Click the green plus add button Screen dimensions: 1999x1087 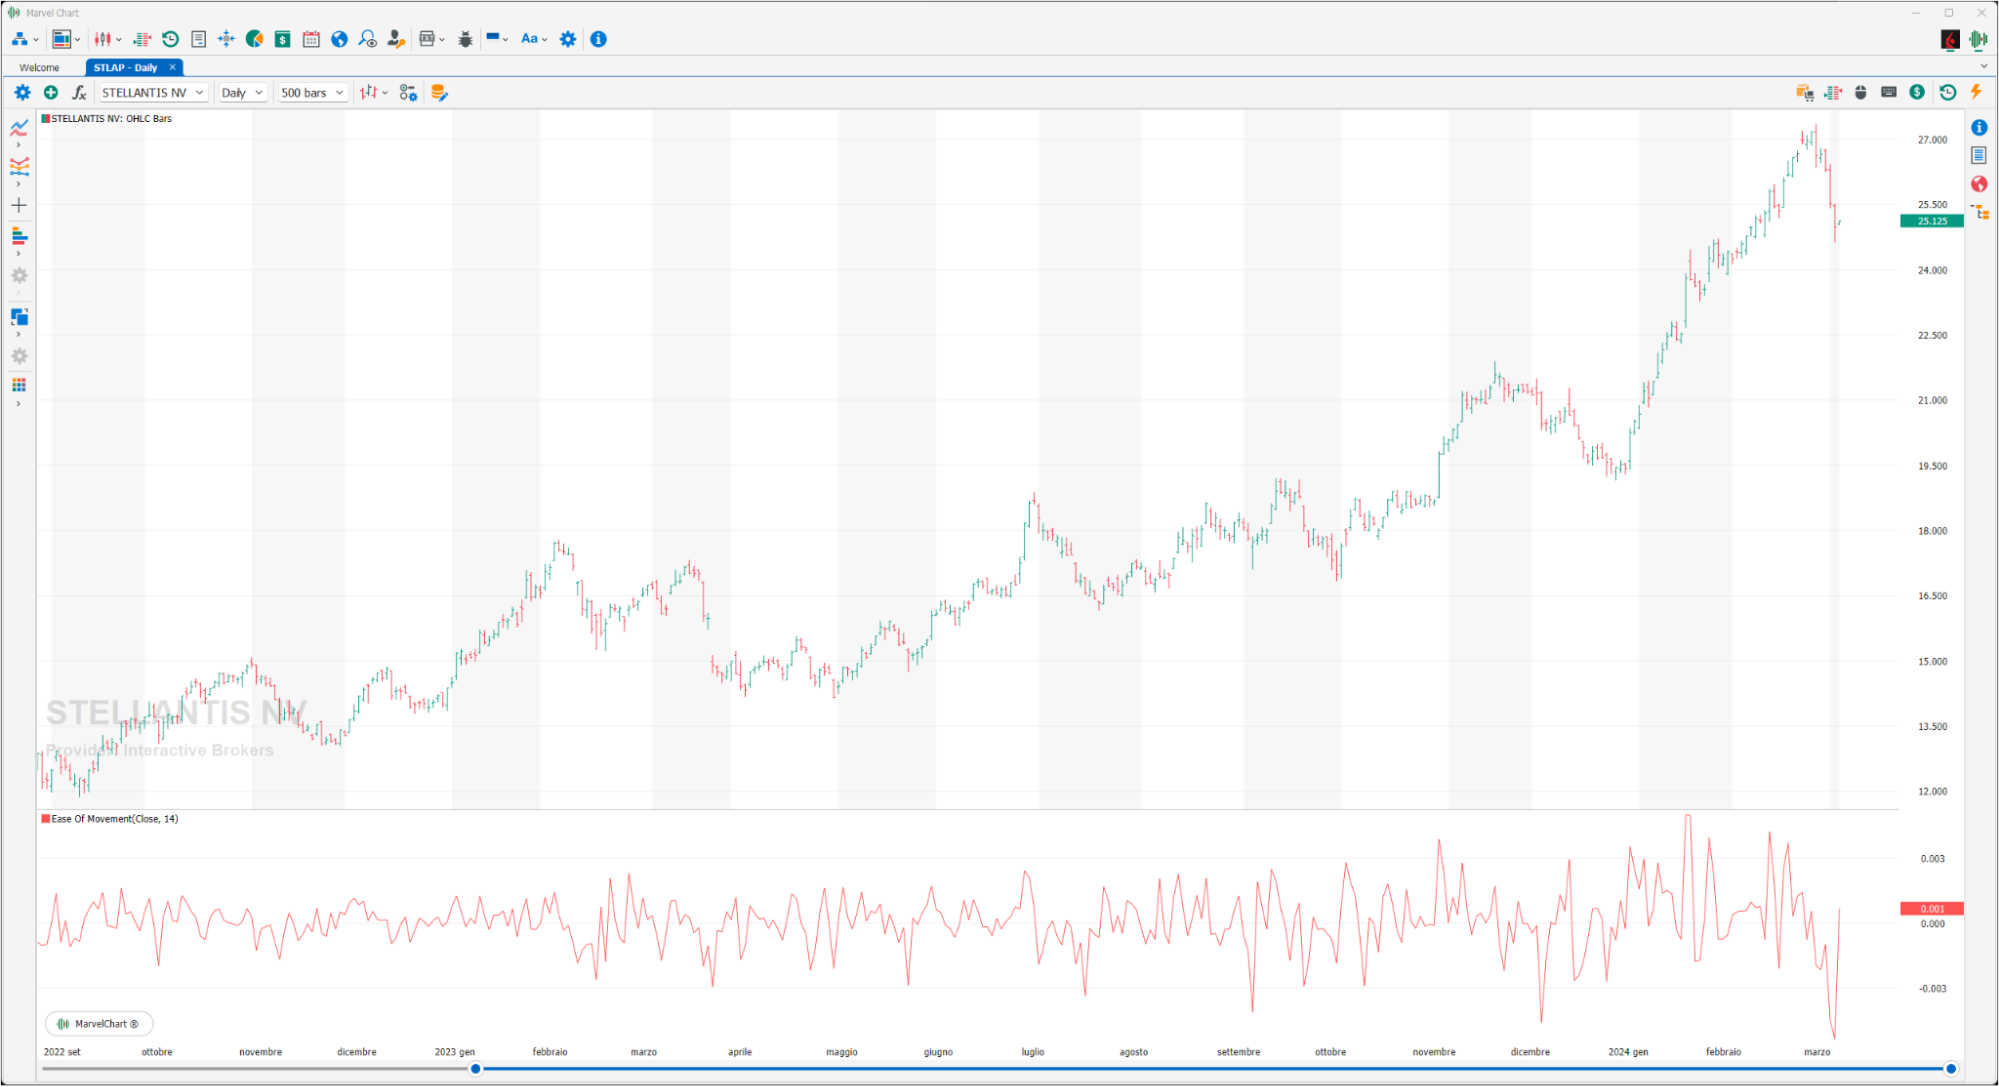pyautogui.click(x=50, y=92)
